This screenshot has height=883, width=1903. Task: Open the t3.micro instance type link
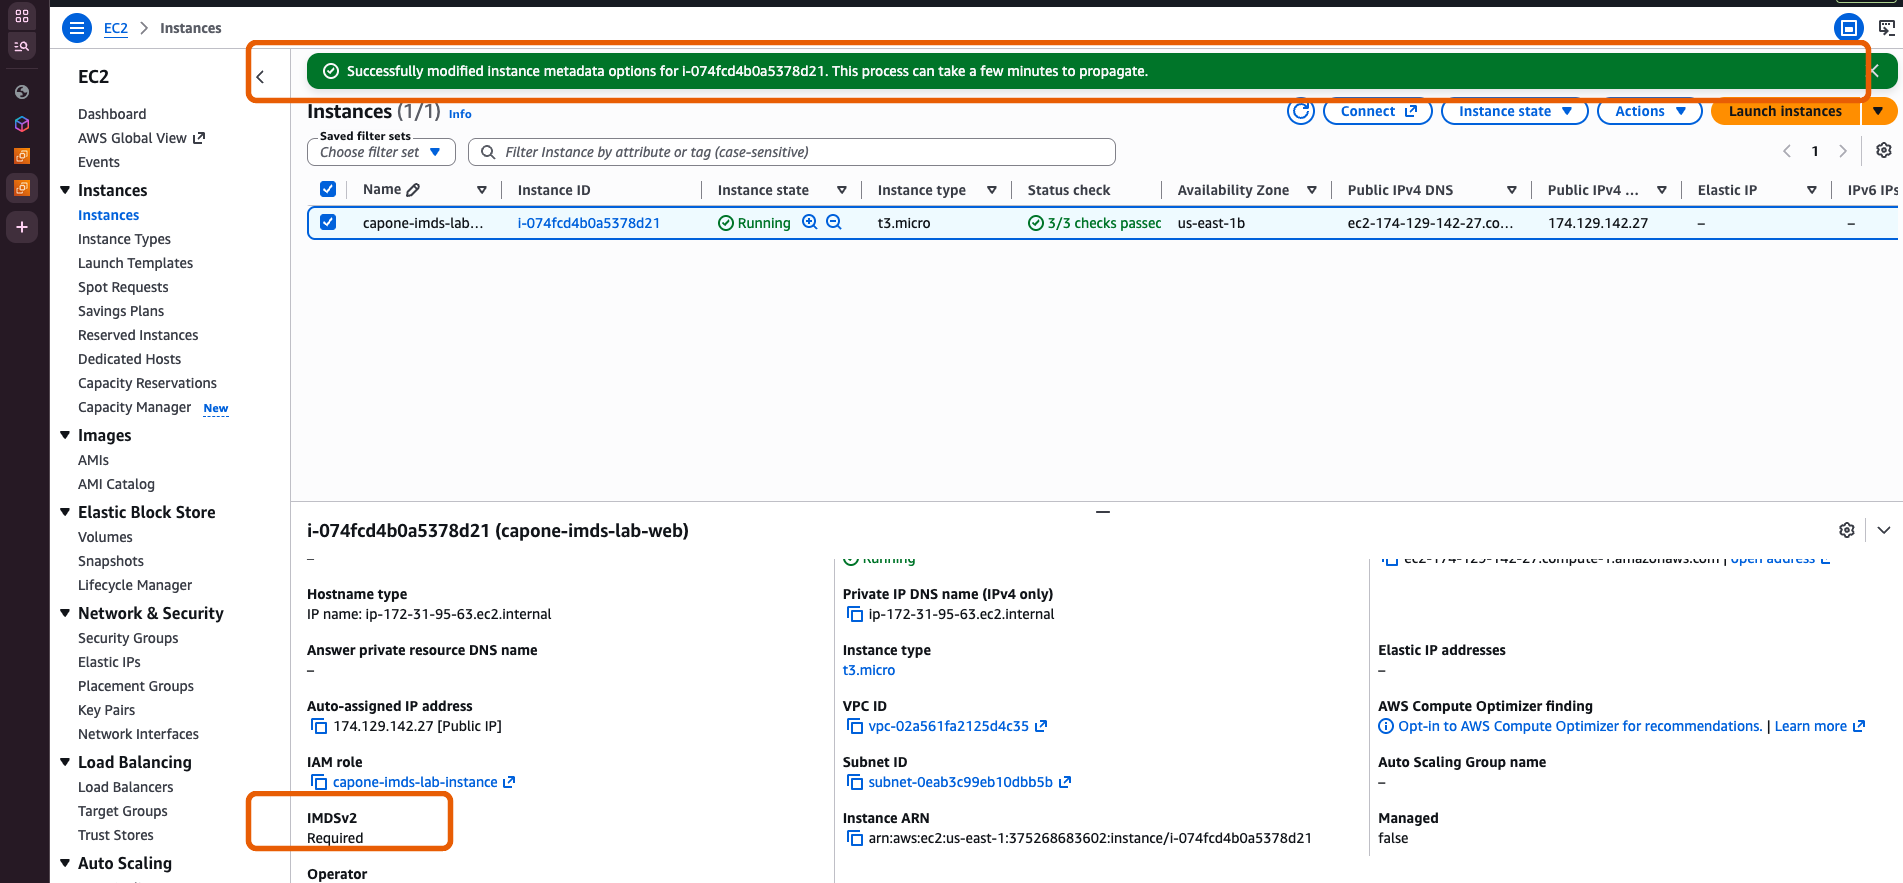point(869,670)
